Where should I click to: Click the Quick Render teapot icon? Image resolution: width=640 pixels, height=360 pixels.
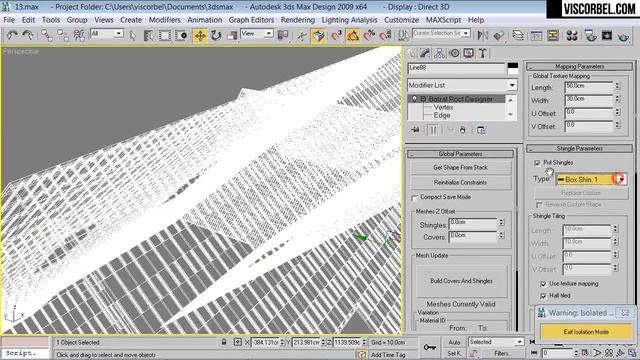(623, 36)
